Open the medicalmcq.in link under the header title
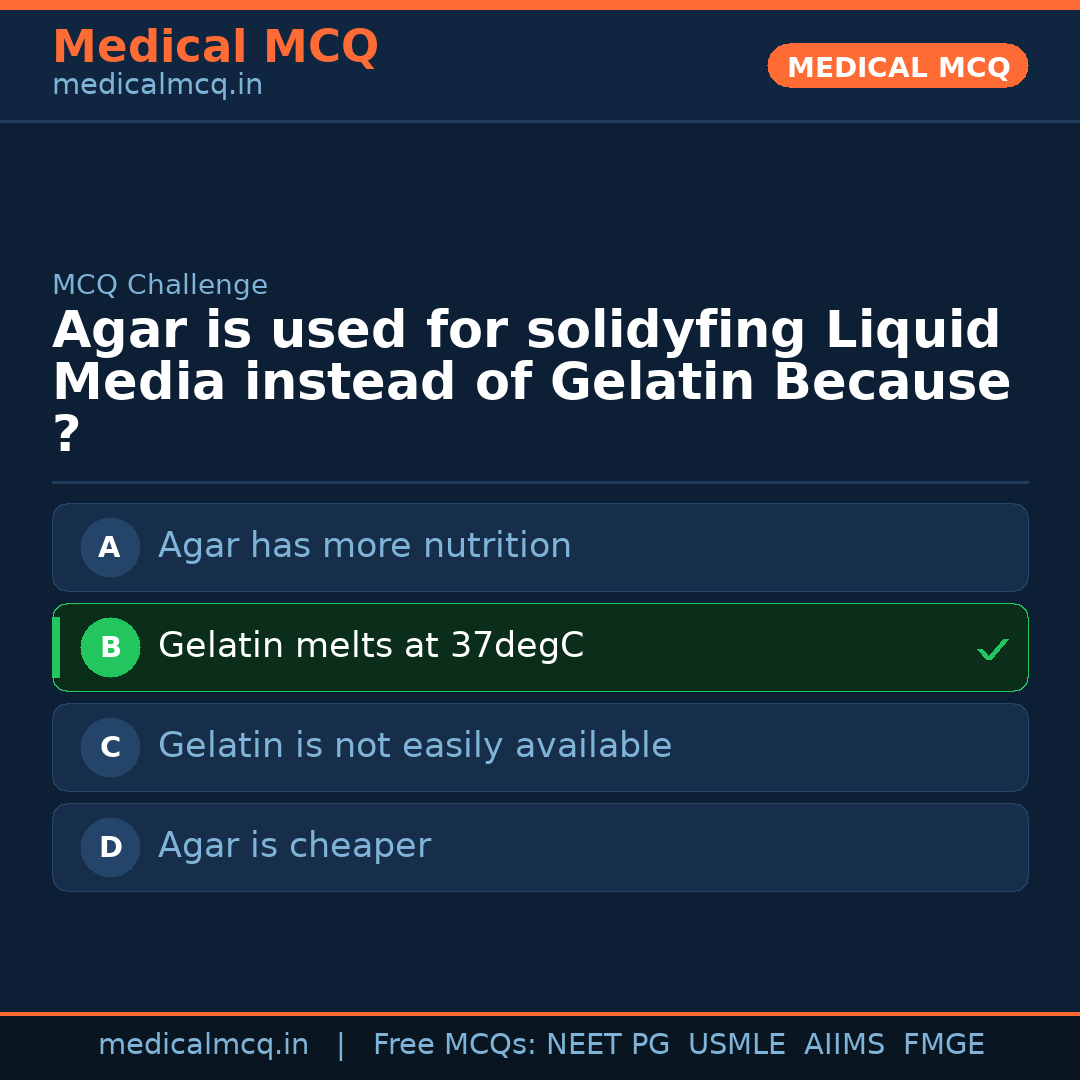1080x1080 pixels. (157, 86)
